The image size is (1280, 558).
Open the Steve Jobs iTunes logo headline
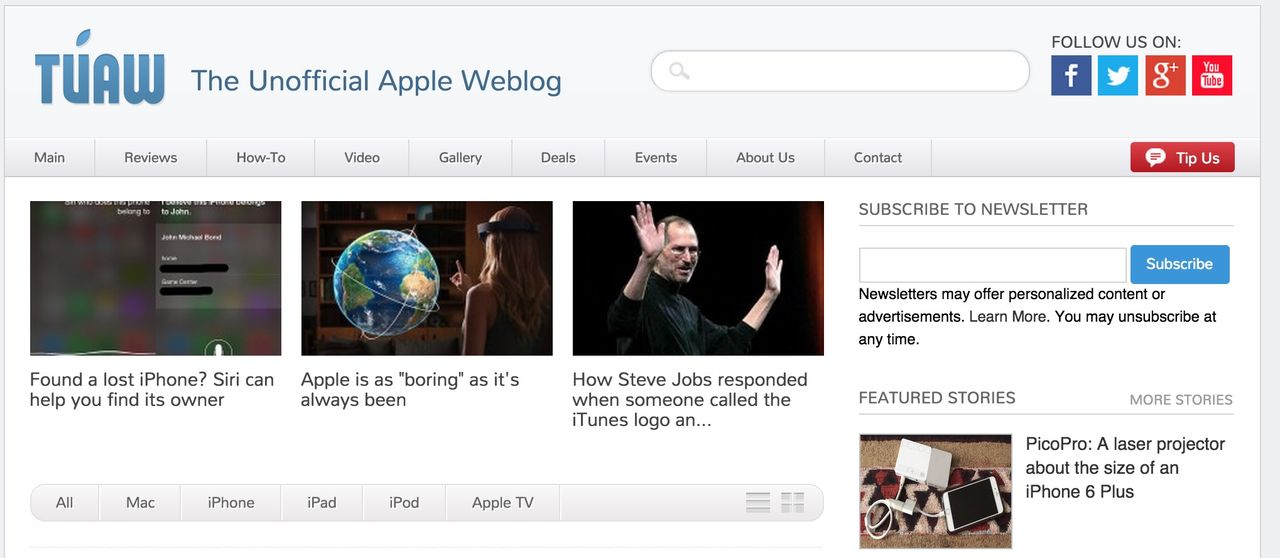(x=690, y=399)
